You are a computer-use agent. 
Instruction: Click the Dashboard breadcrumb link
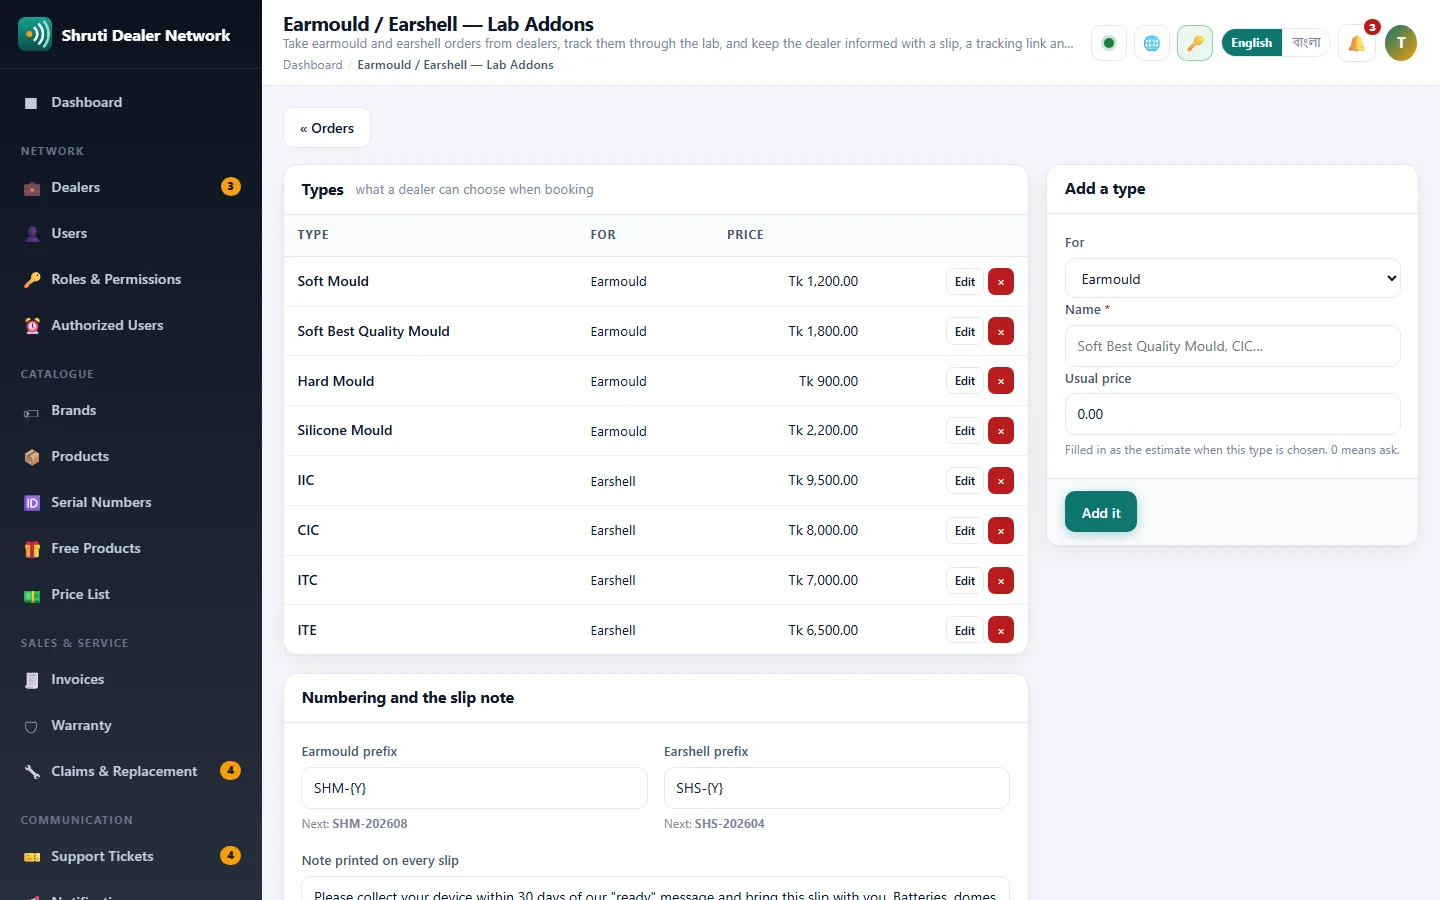click(313, 65)
